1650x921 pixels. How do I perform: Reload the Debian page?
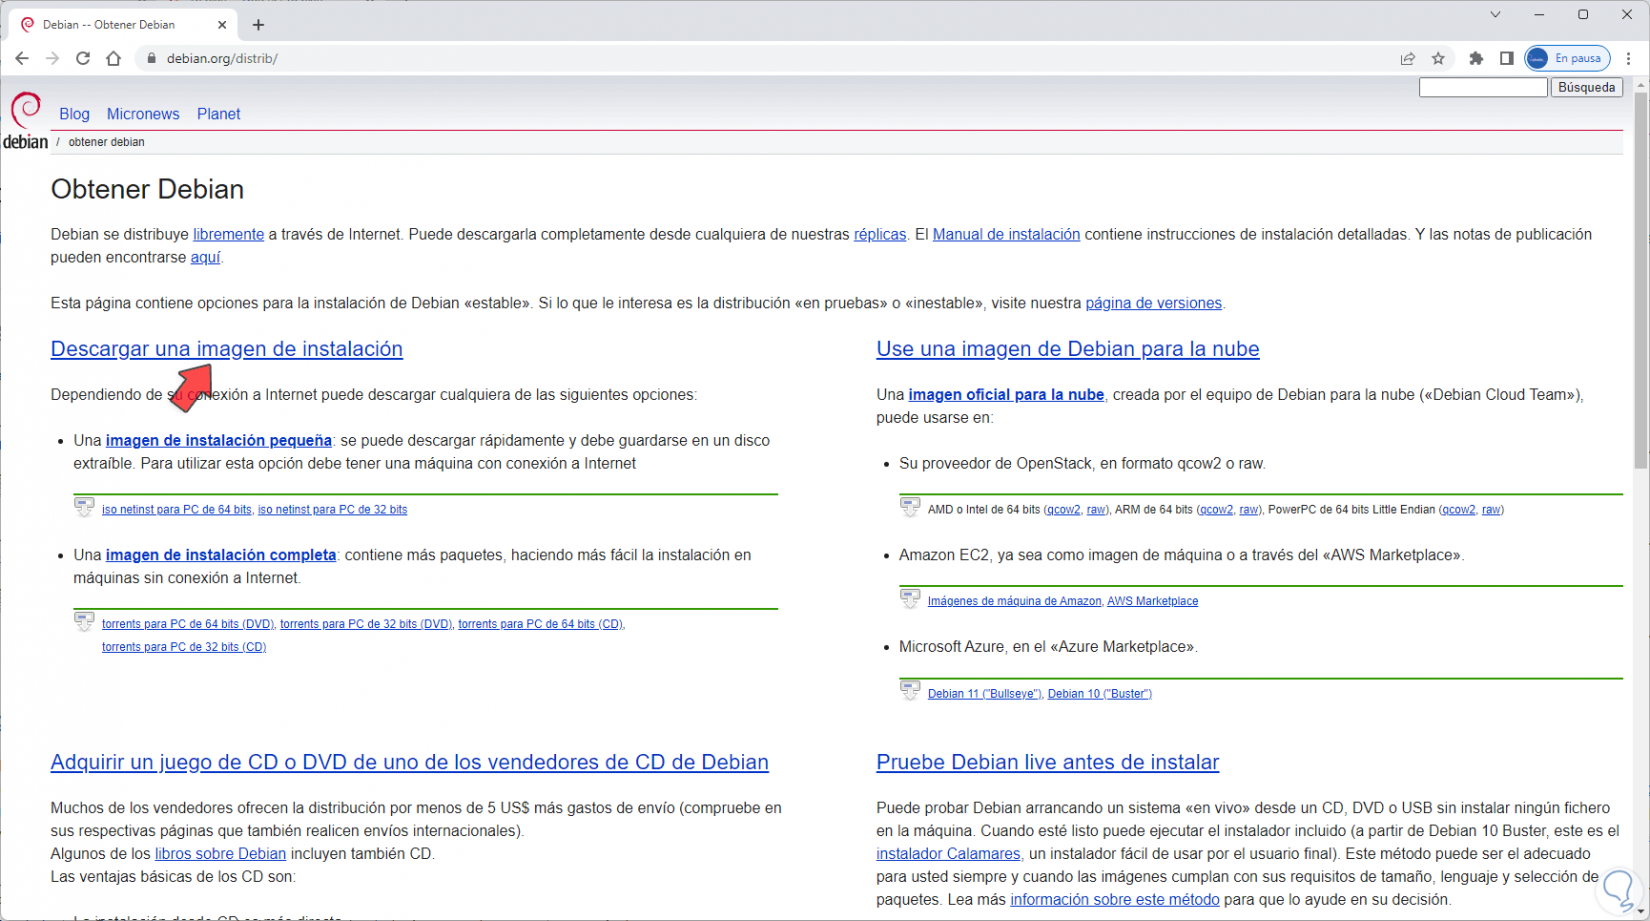pyautogui.click(x=83, y=58)
